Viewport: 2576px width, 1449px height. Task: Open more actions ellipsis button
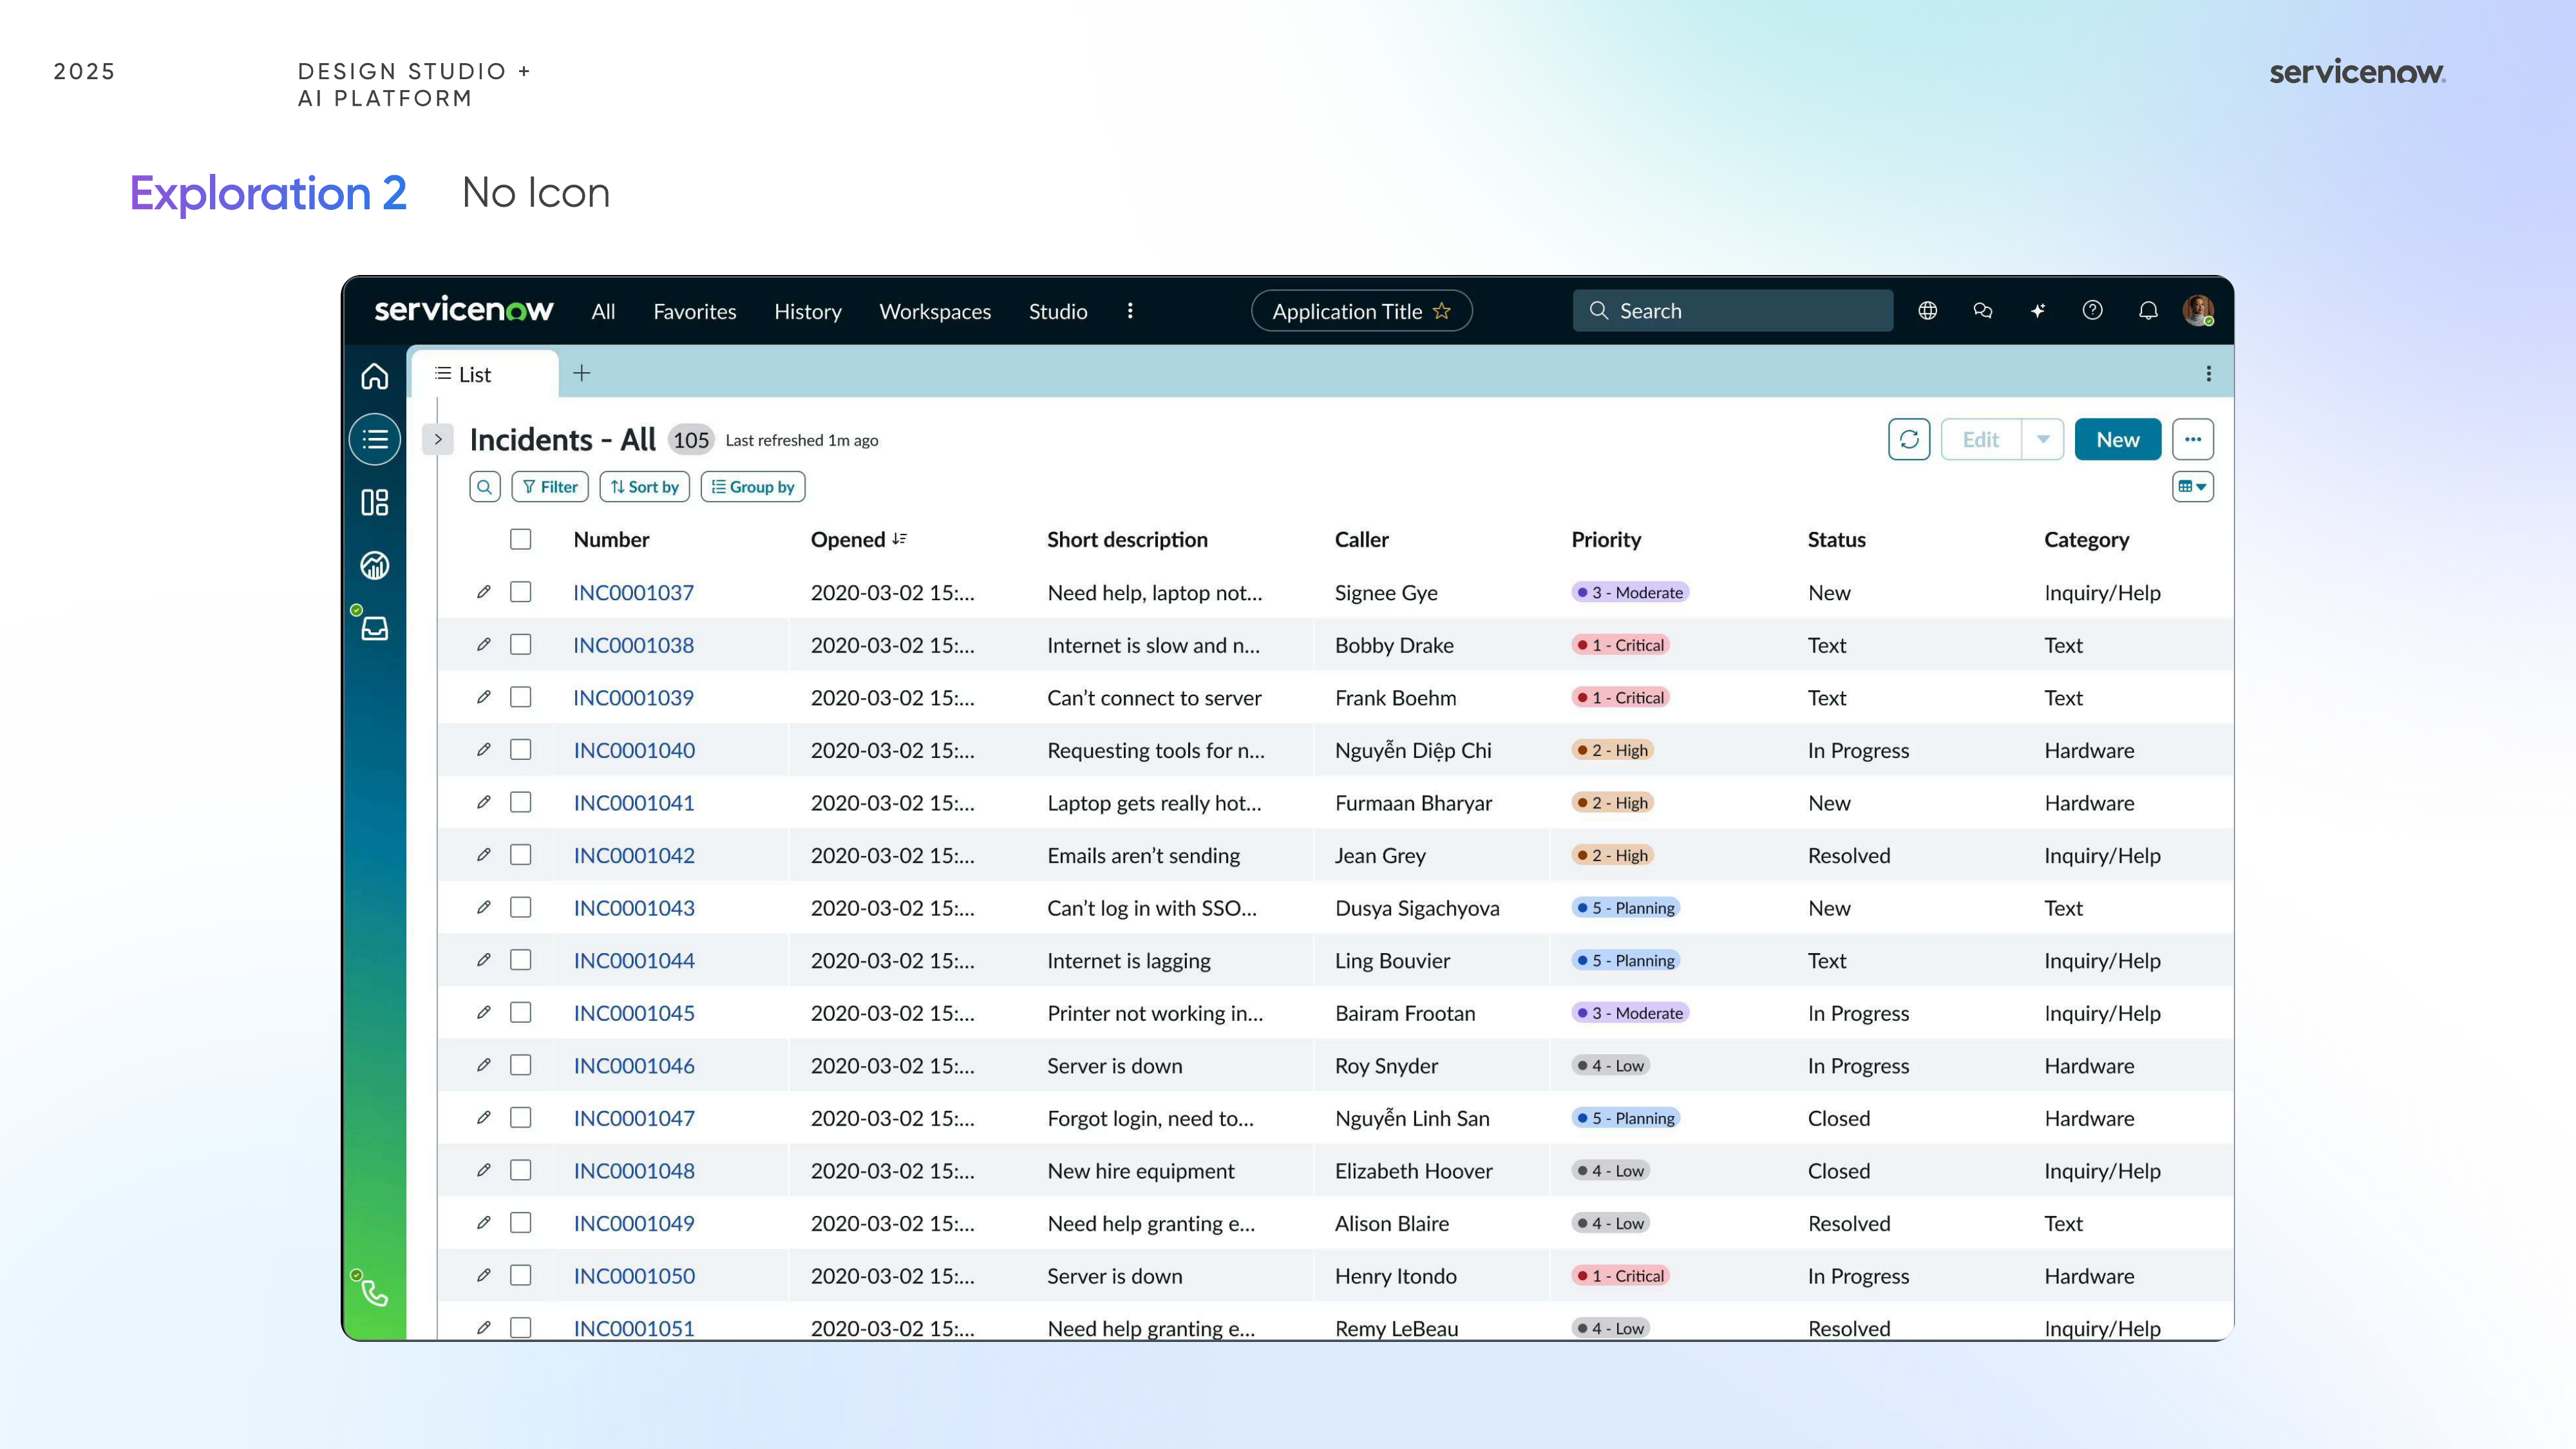point(2193,440)
